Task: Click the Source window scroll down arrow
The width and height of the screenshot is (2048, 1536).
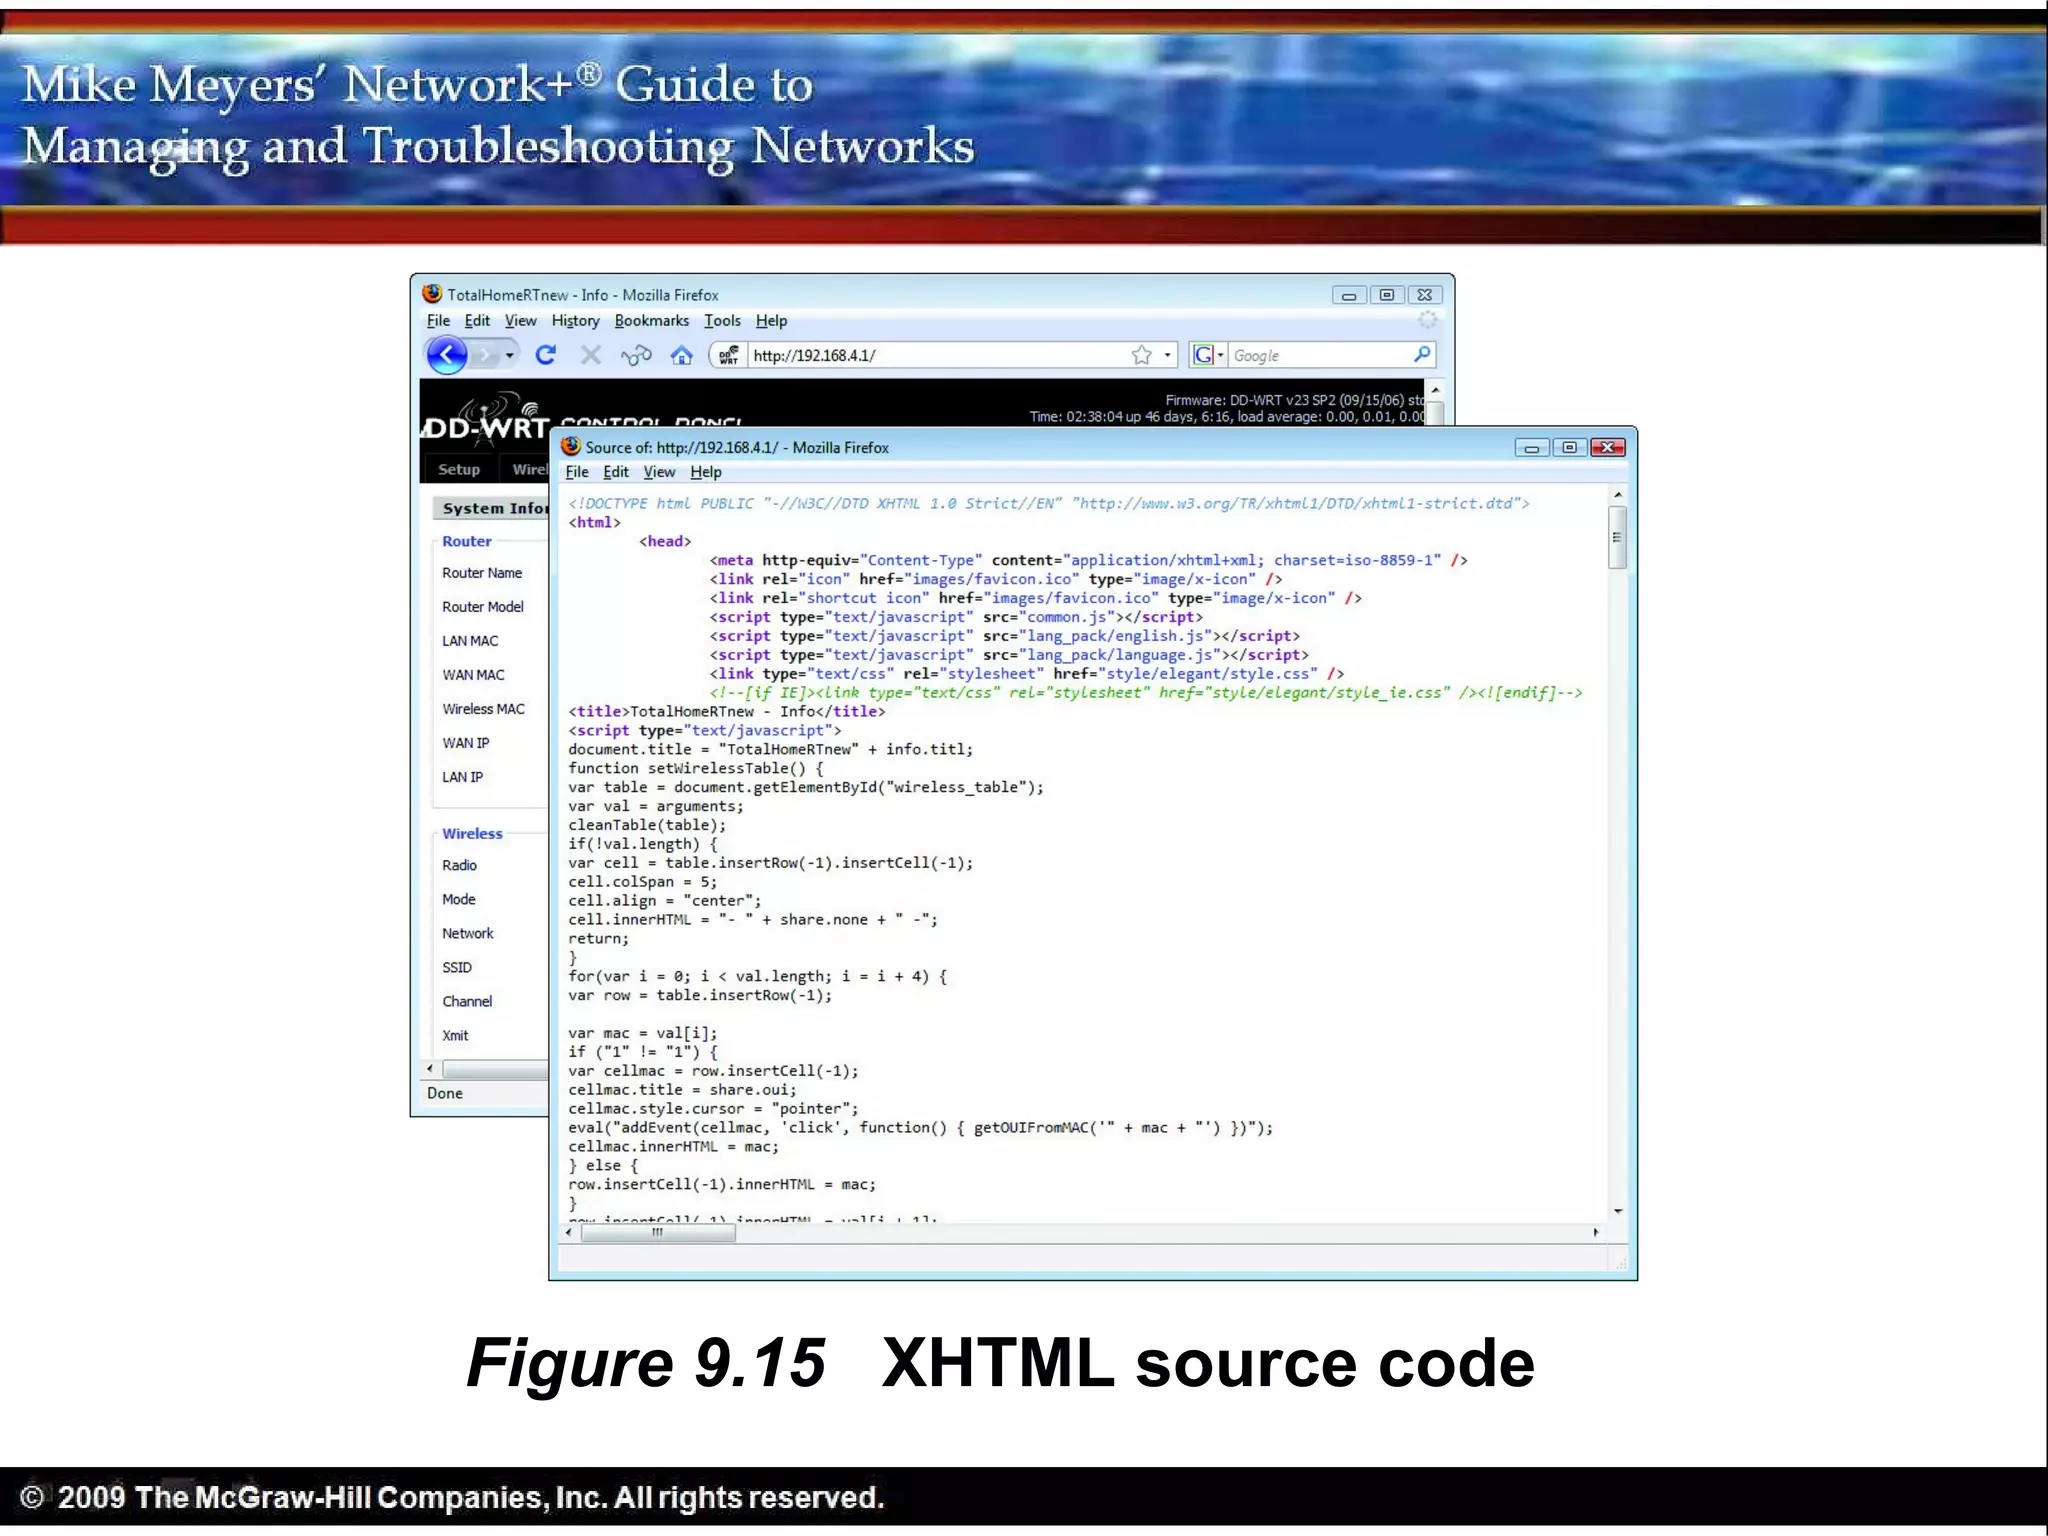Action: click(1617, 1211)
